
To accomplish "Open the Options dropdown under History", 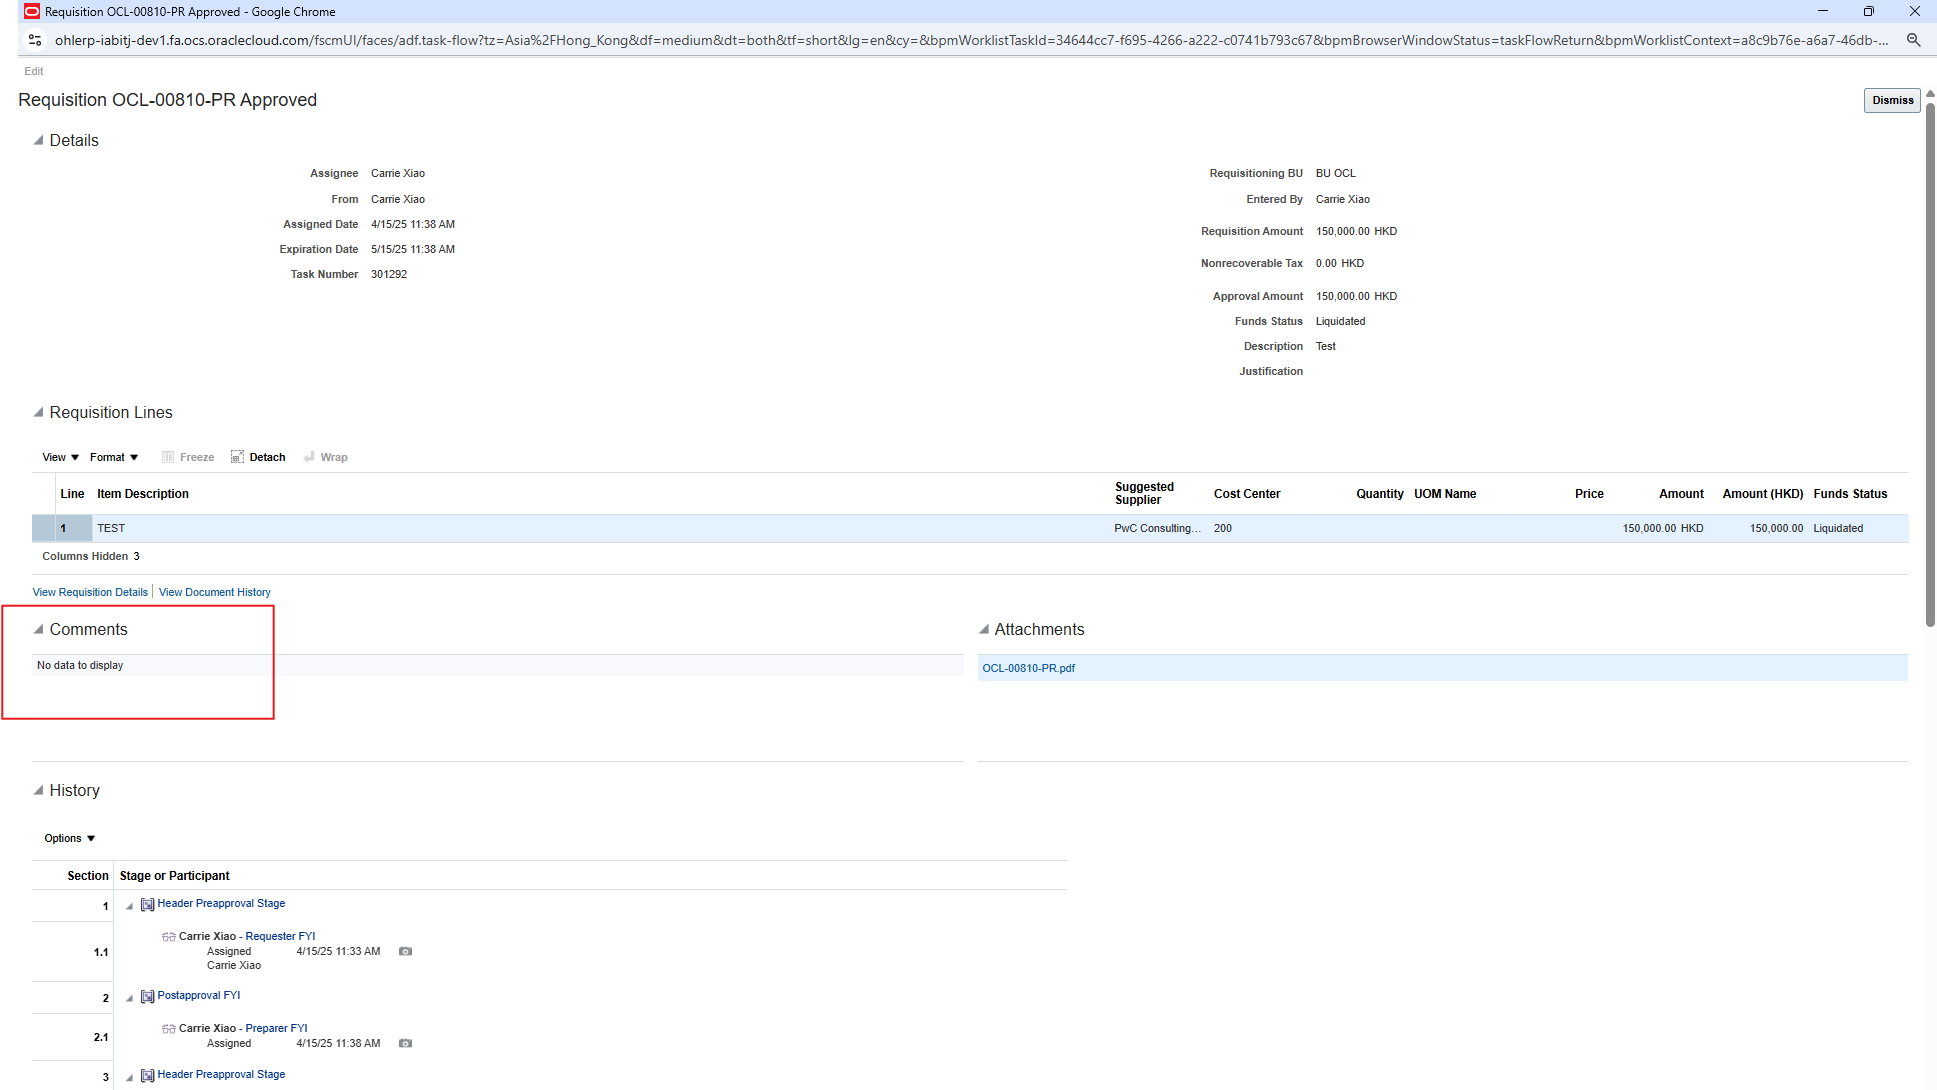I will [68, 838].
